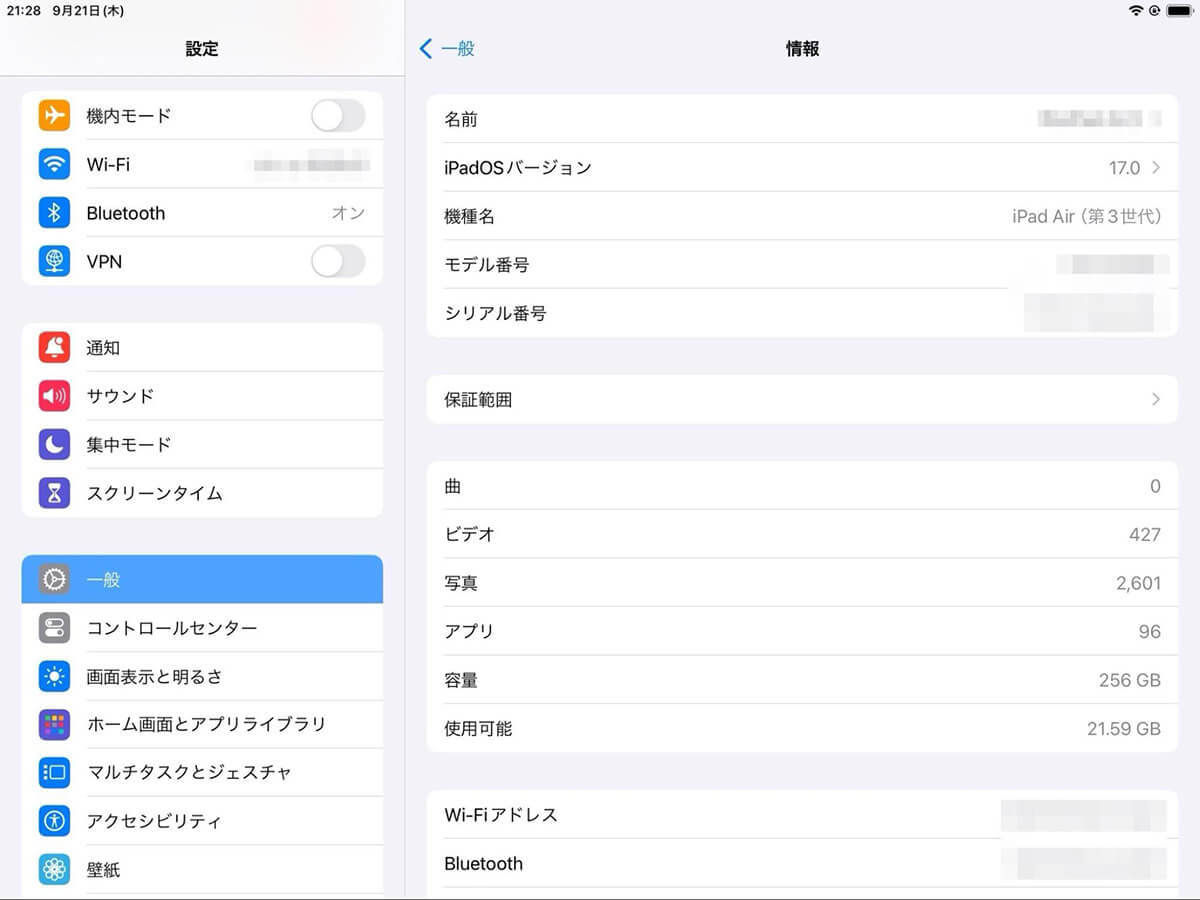Viewport: 1200px width, 900px height.
Task: Tap the アプリ row showing 96
Action: 802,631
